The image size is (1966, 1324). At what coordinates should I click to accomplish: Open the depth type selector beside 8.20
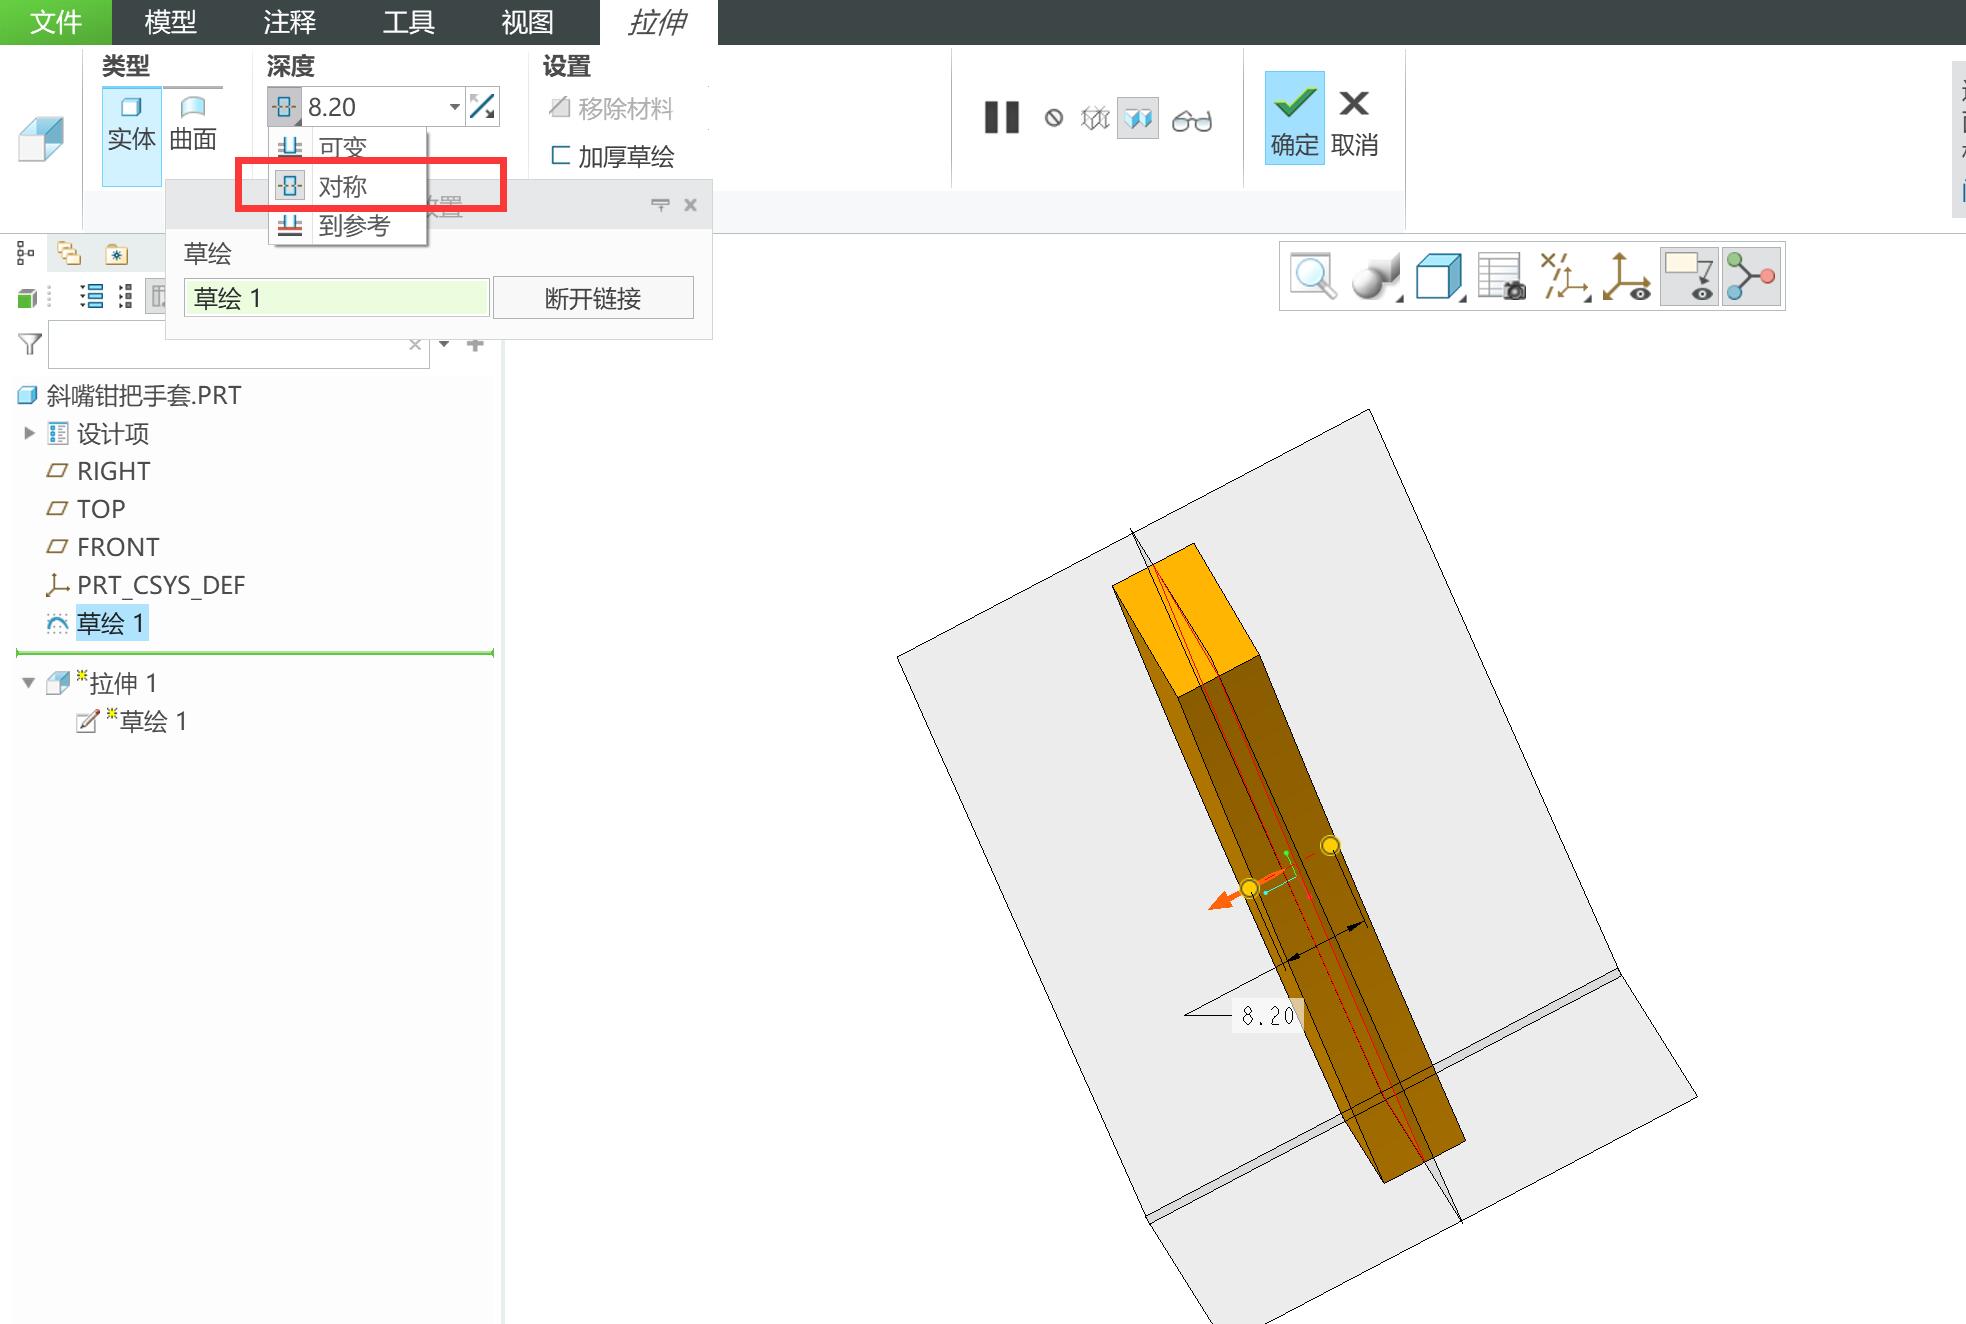pos(284,107)
